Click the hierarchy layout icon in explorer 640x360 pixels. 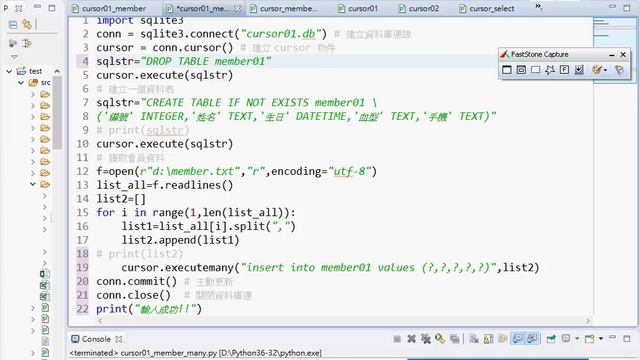(27, 43)
